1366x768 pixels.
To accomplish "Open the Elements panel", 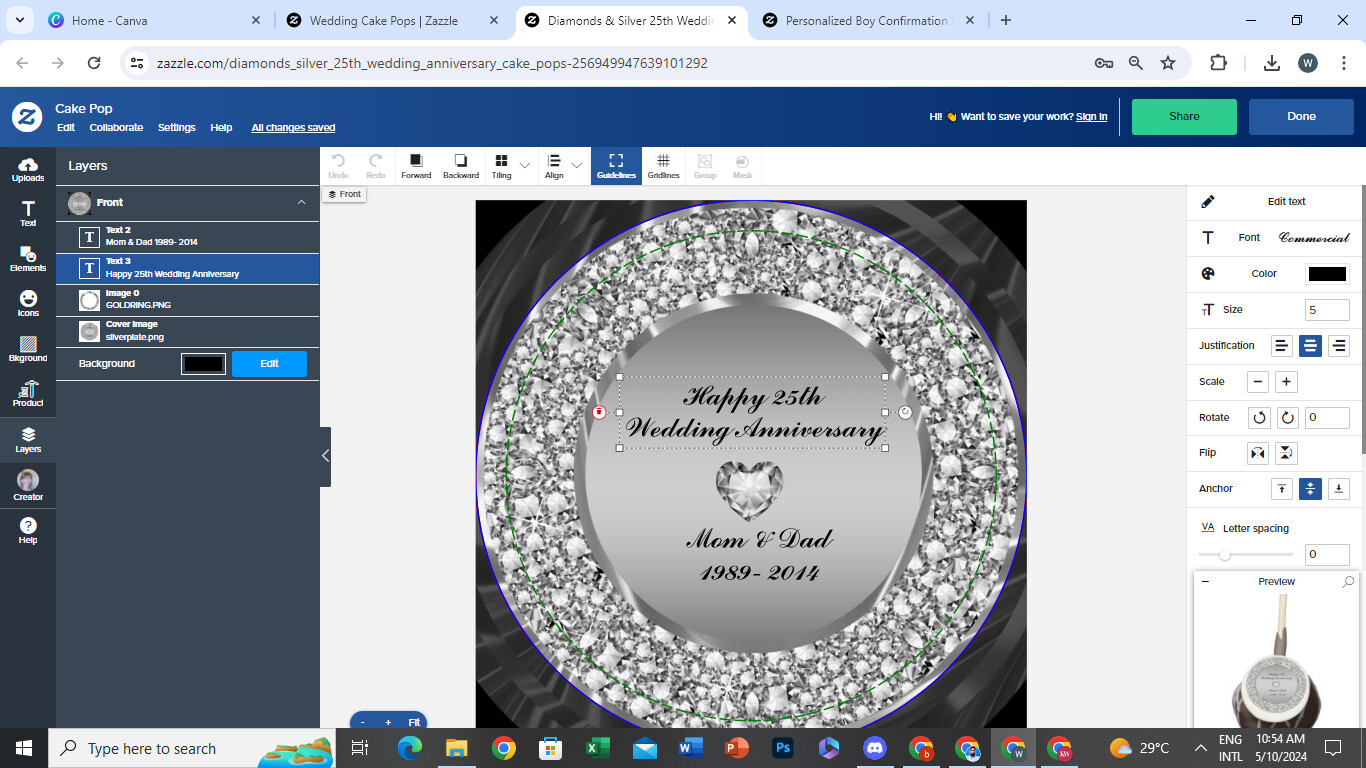I will click(28, 259).
